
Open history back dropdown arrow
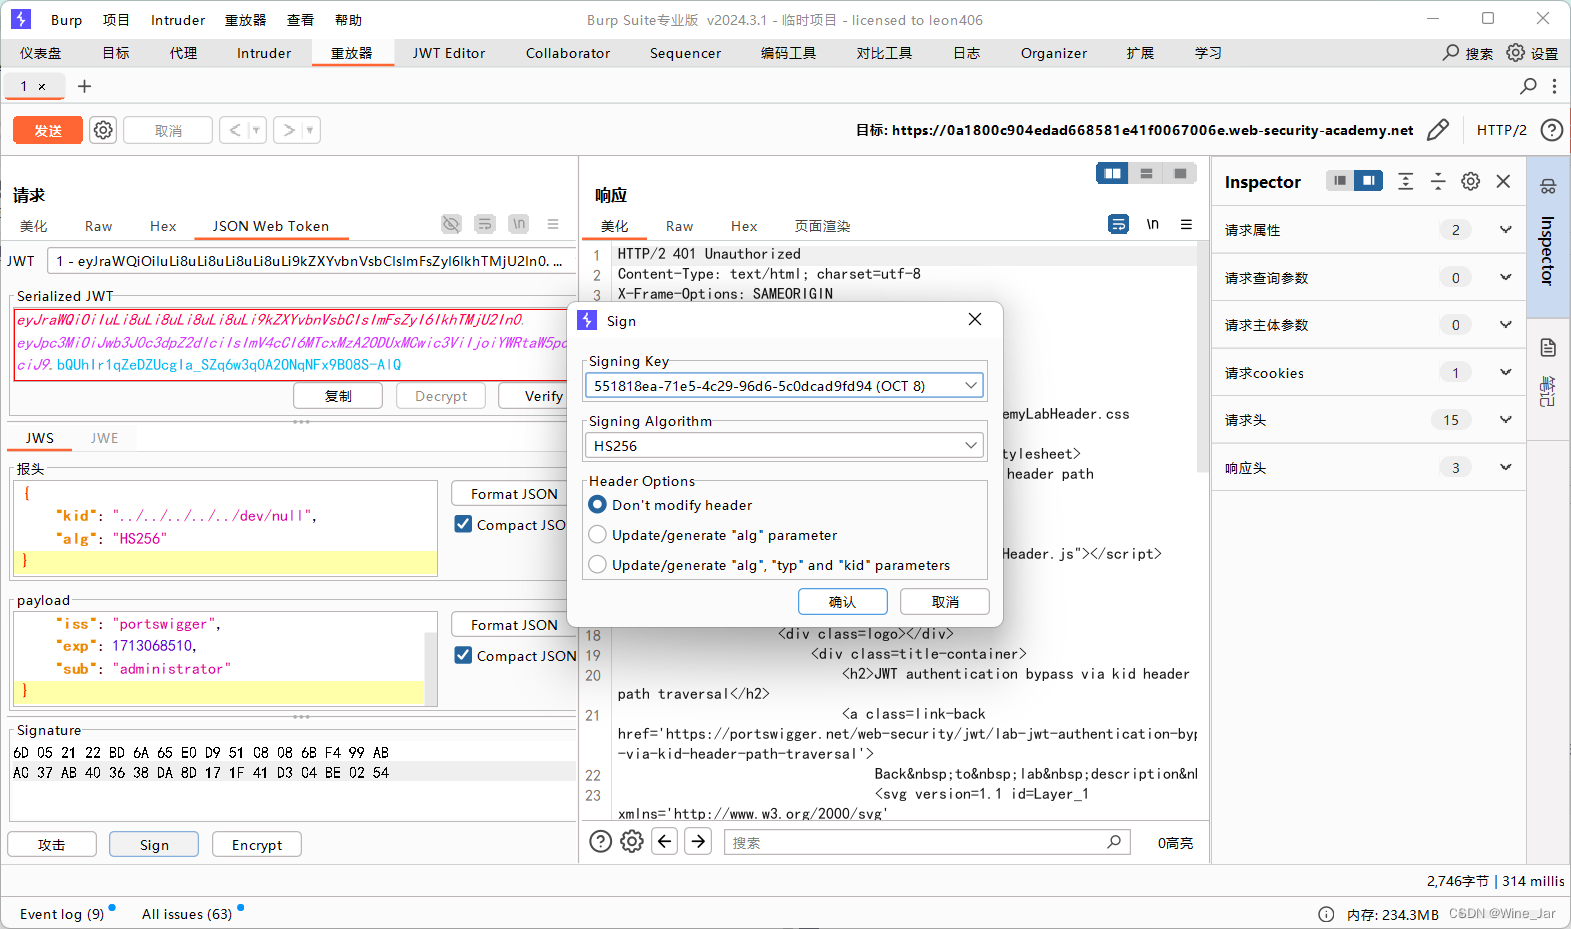click(256, 130)
